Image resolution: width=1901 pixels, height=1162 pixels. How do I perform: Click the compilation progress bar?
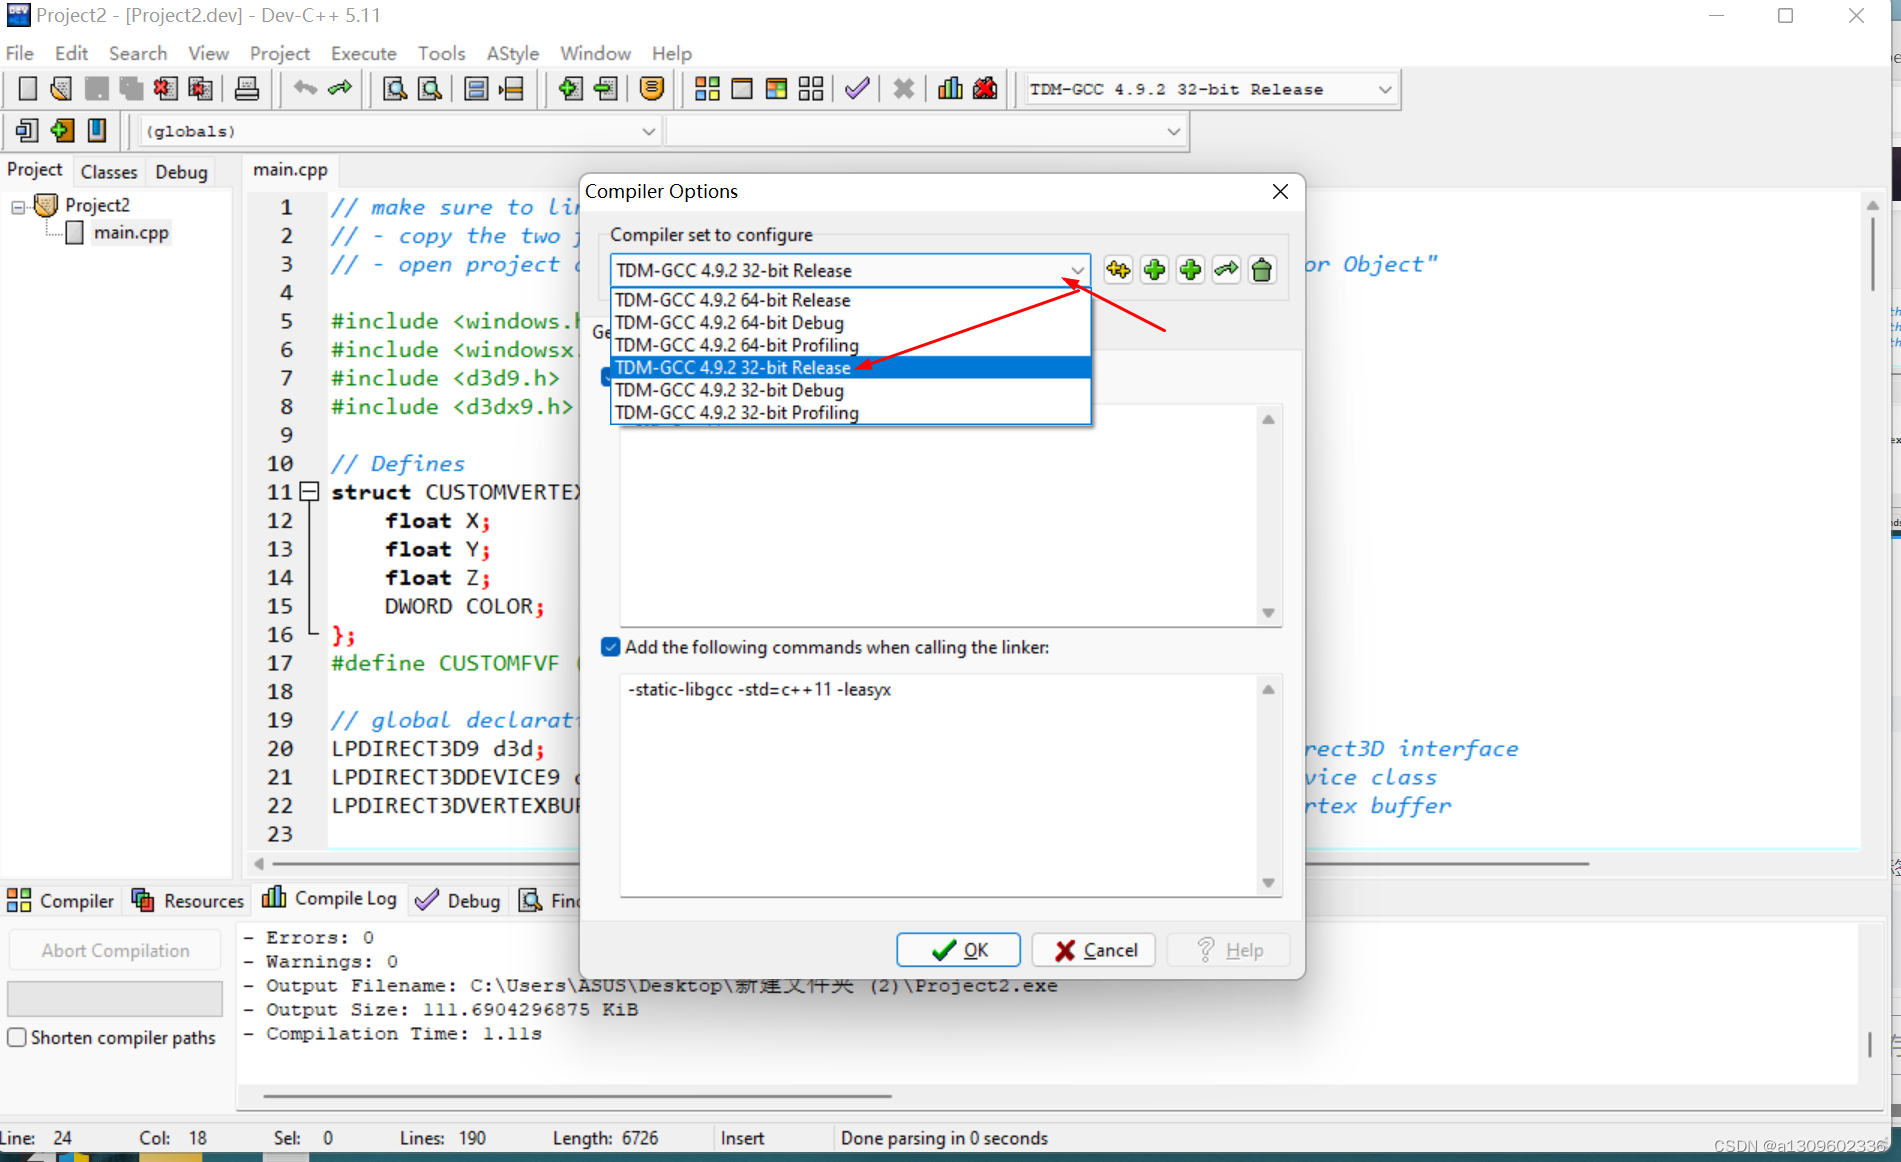(x=115, y=998)
